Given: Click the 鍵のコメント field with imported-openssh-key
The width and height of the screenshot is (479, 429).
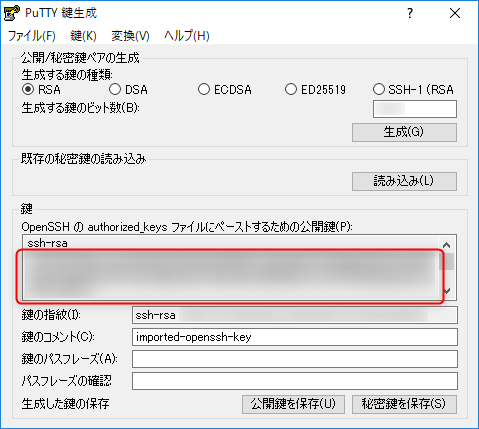Looking at the screenshot, I should (x=295, y=337).
